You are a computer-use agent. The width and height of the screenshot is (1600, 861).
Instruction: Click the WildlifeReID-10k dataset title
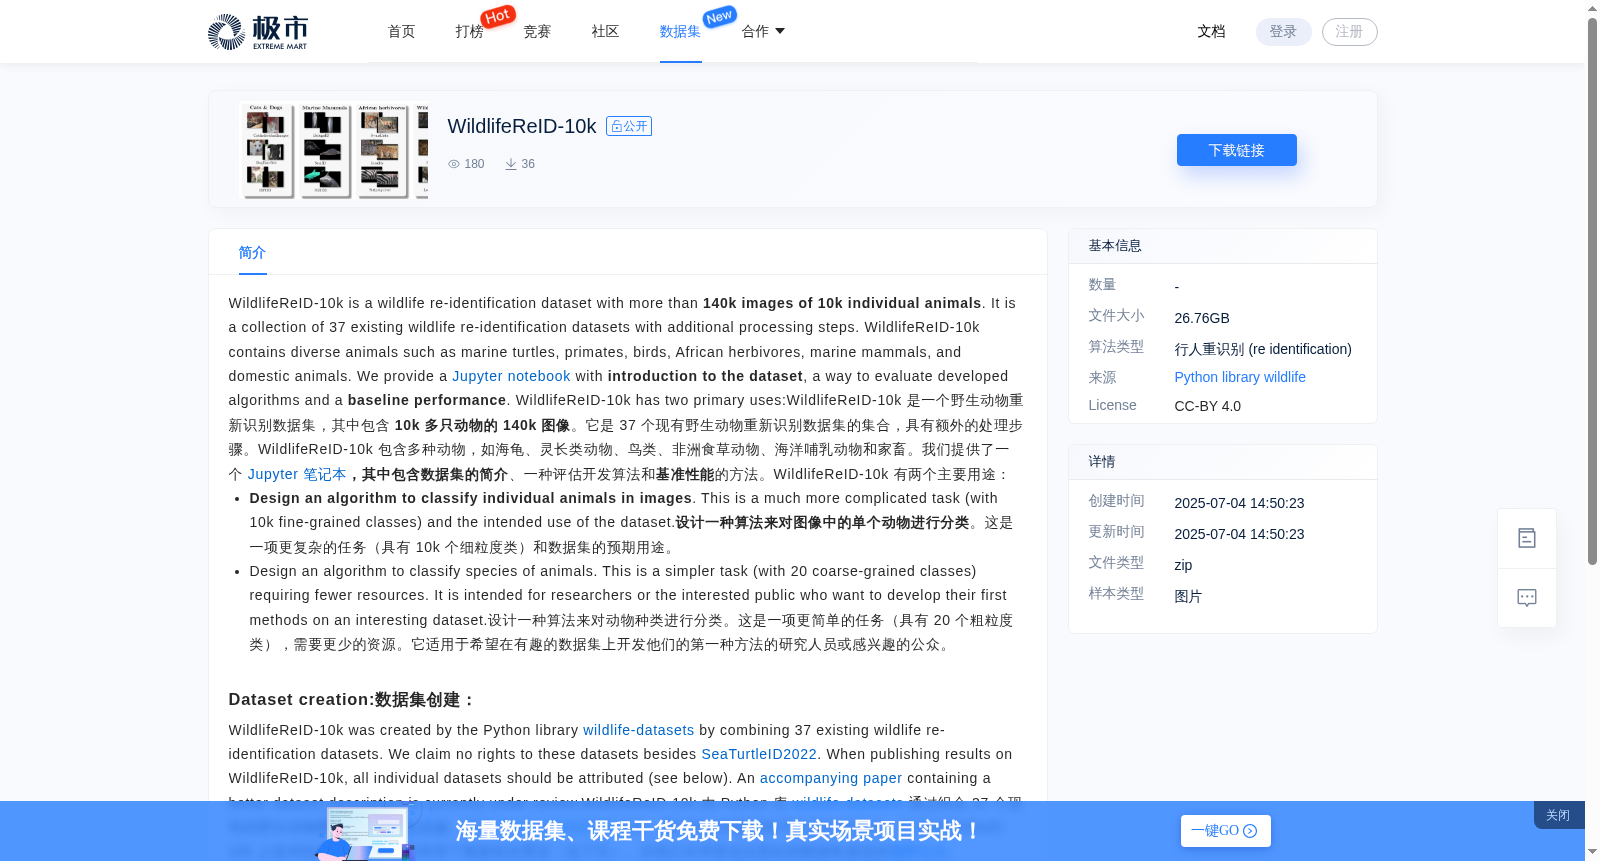pyautogui.click(x=522, y=126)
